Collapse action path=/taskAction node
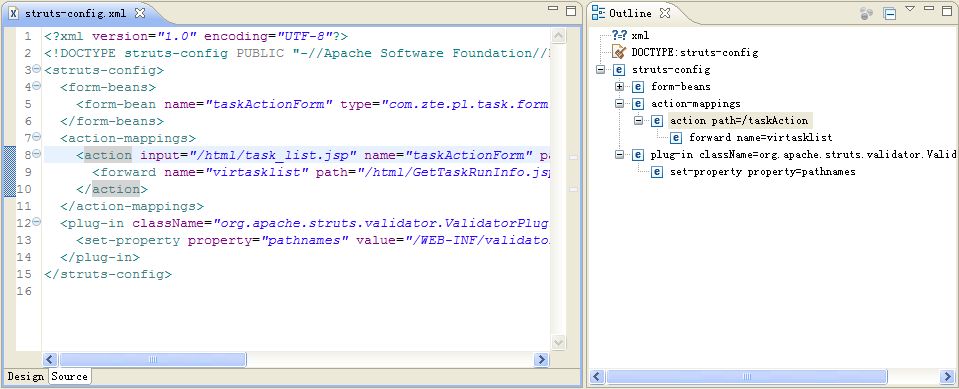This screenshot has height=389, width=959. point(639,121)
